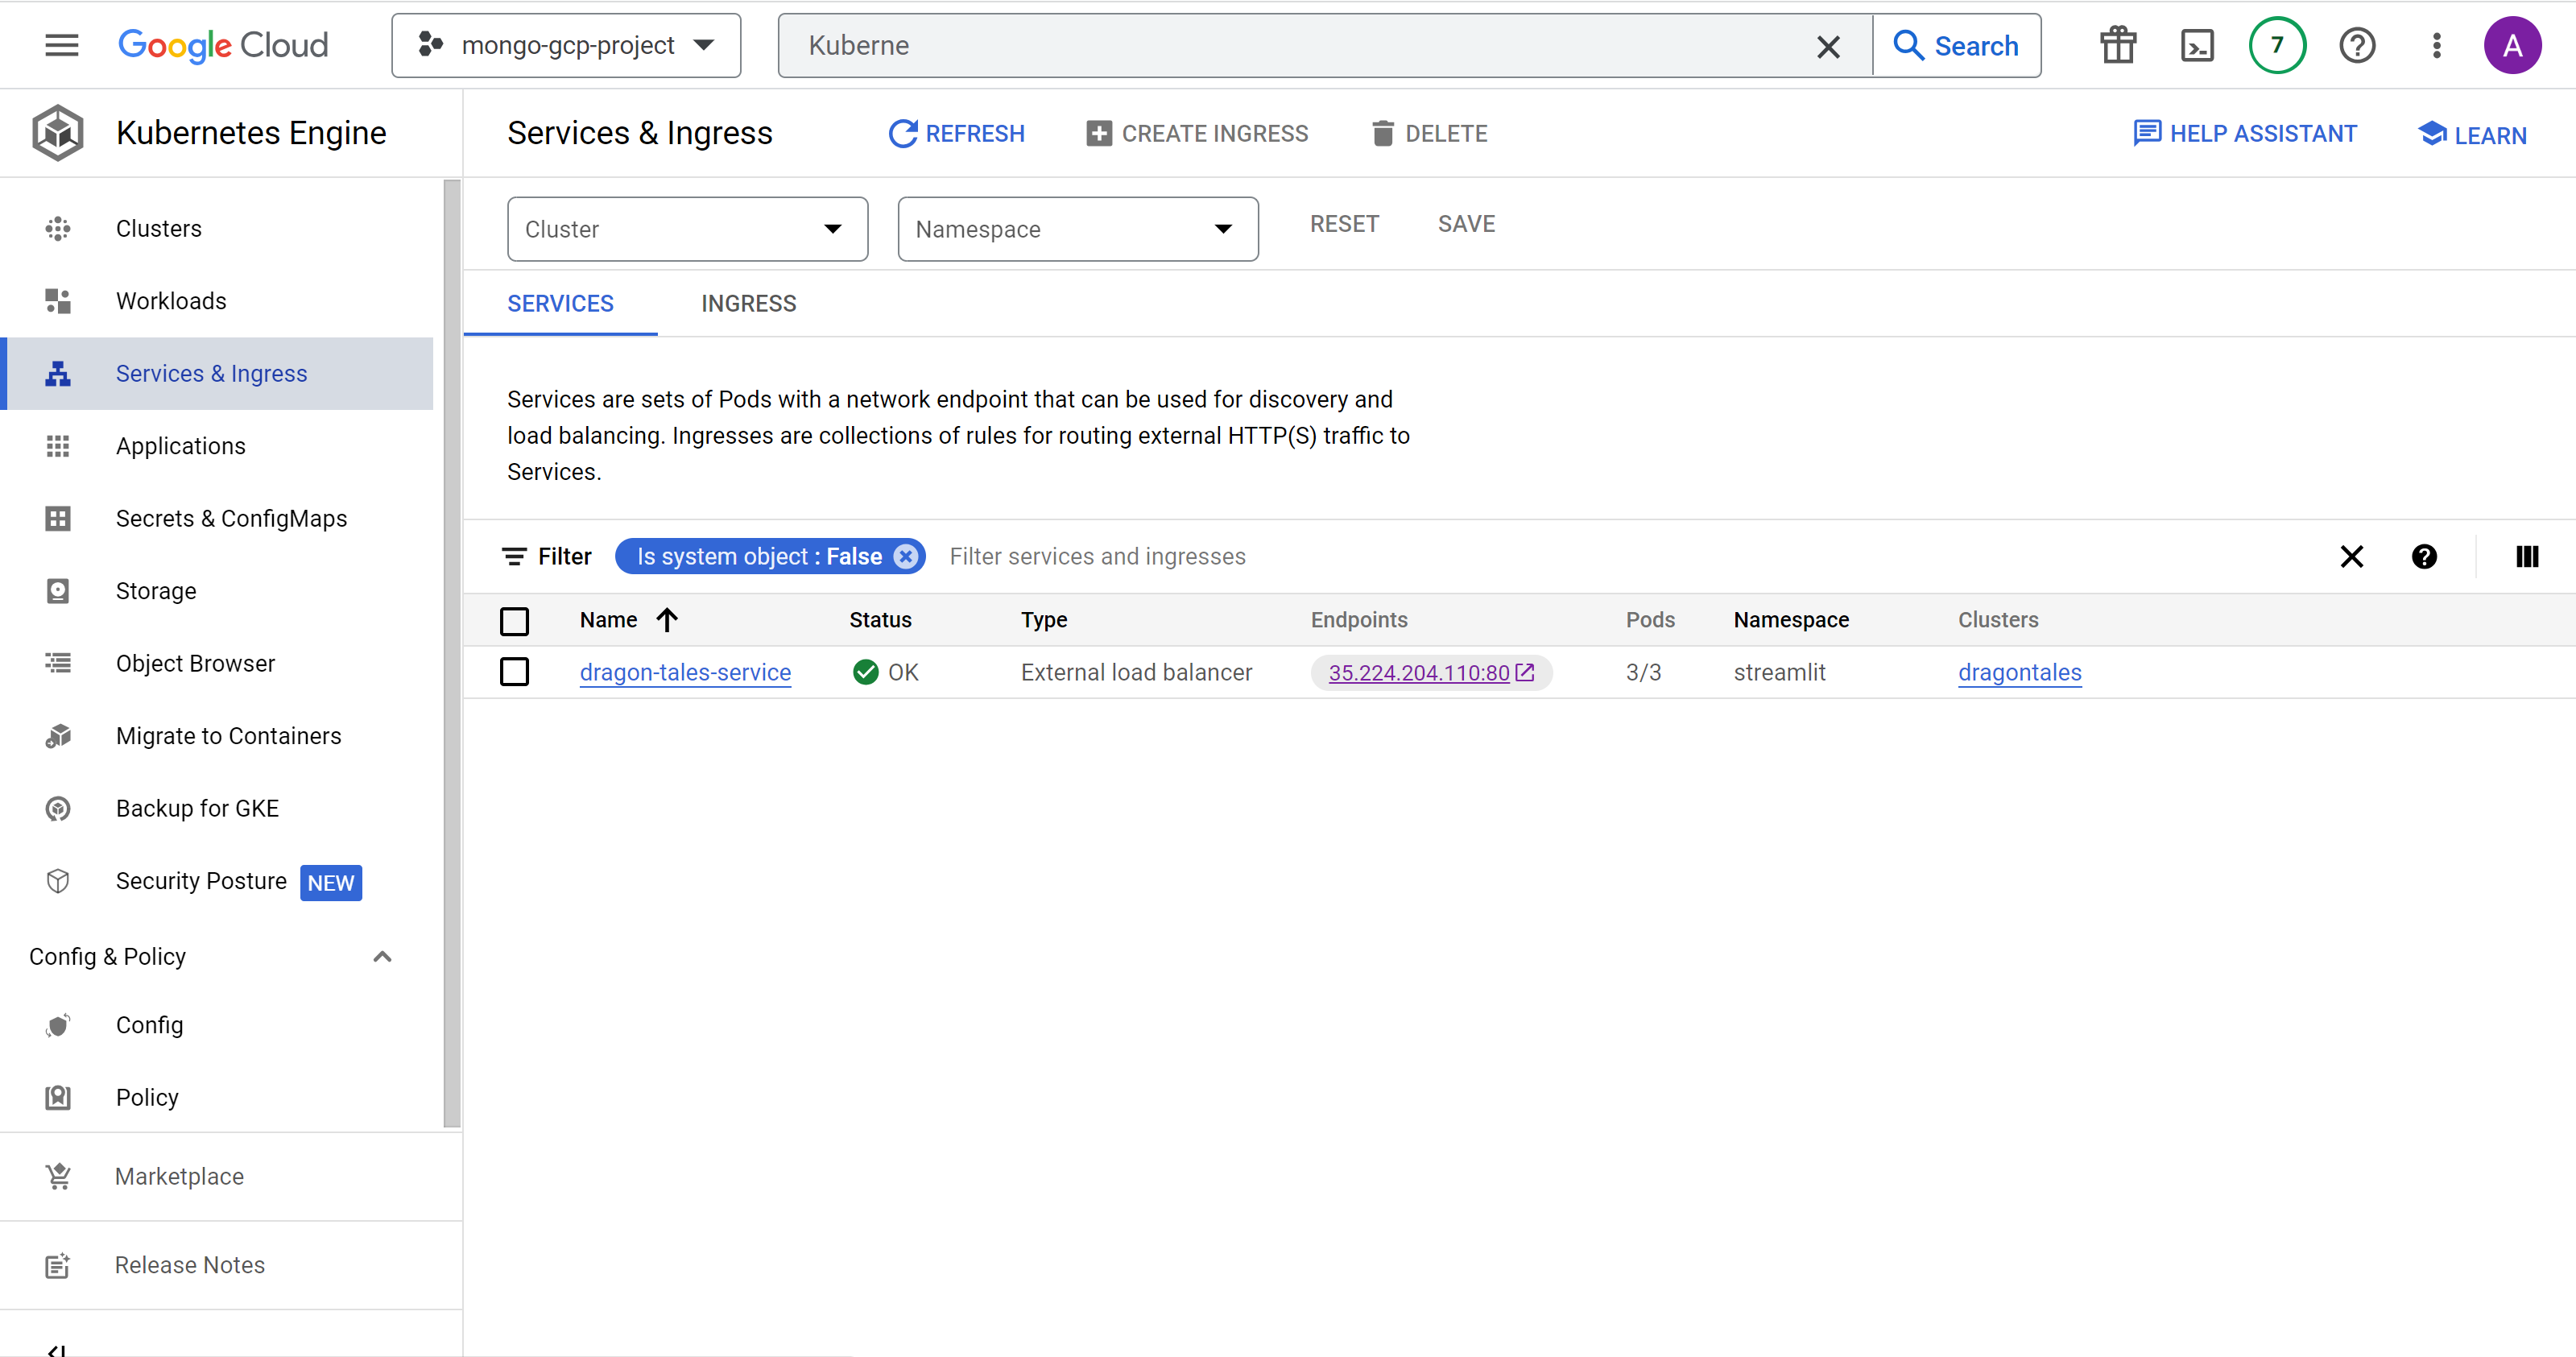The width and height of the screenshot is (2576, 1357).
Task: Collapse the Config & Policy section
Action: pyautogui.click(x=382, y=956)
